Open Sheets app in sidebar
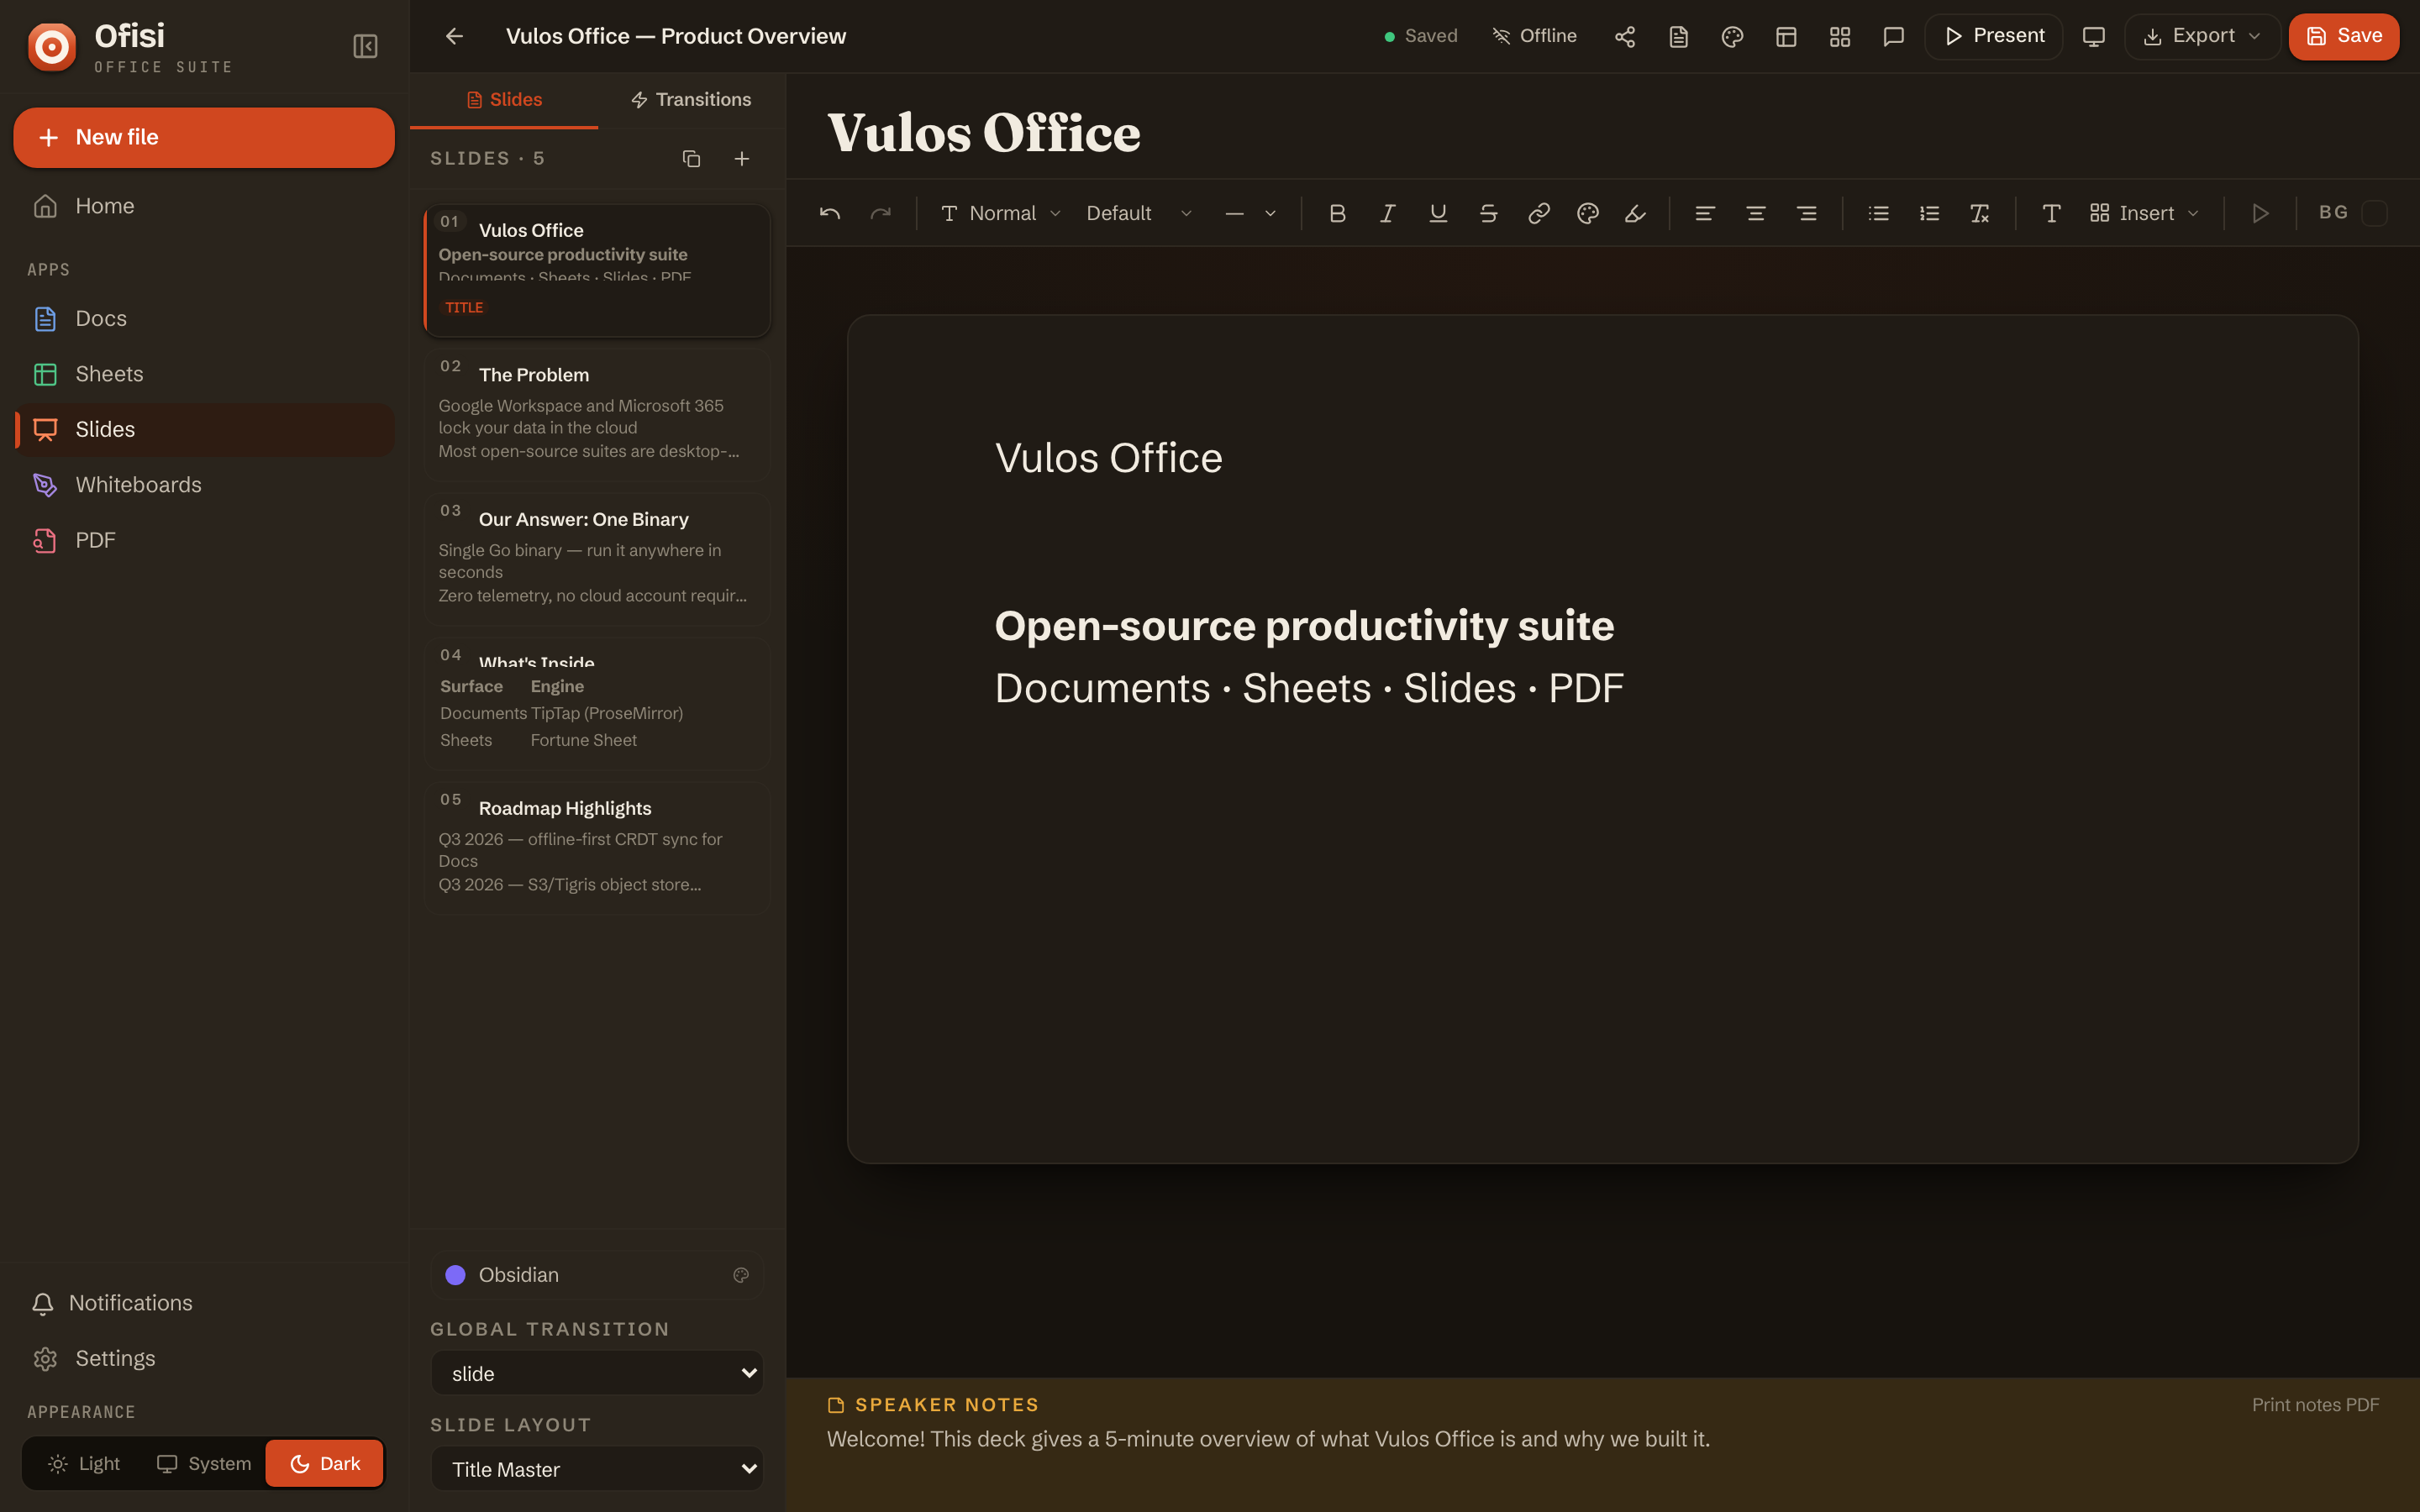 pyautogui.click(x=204, y=374)
